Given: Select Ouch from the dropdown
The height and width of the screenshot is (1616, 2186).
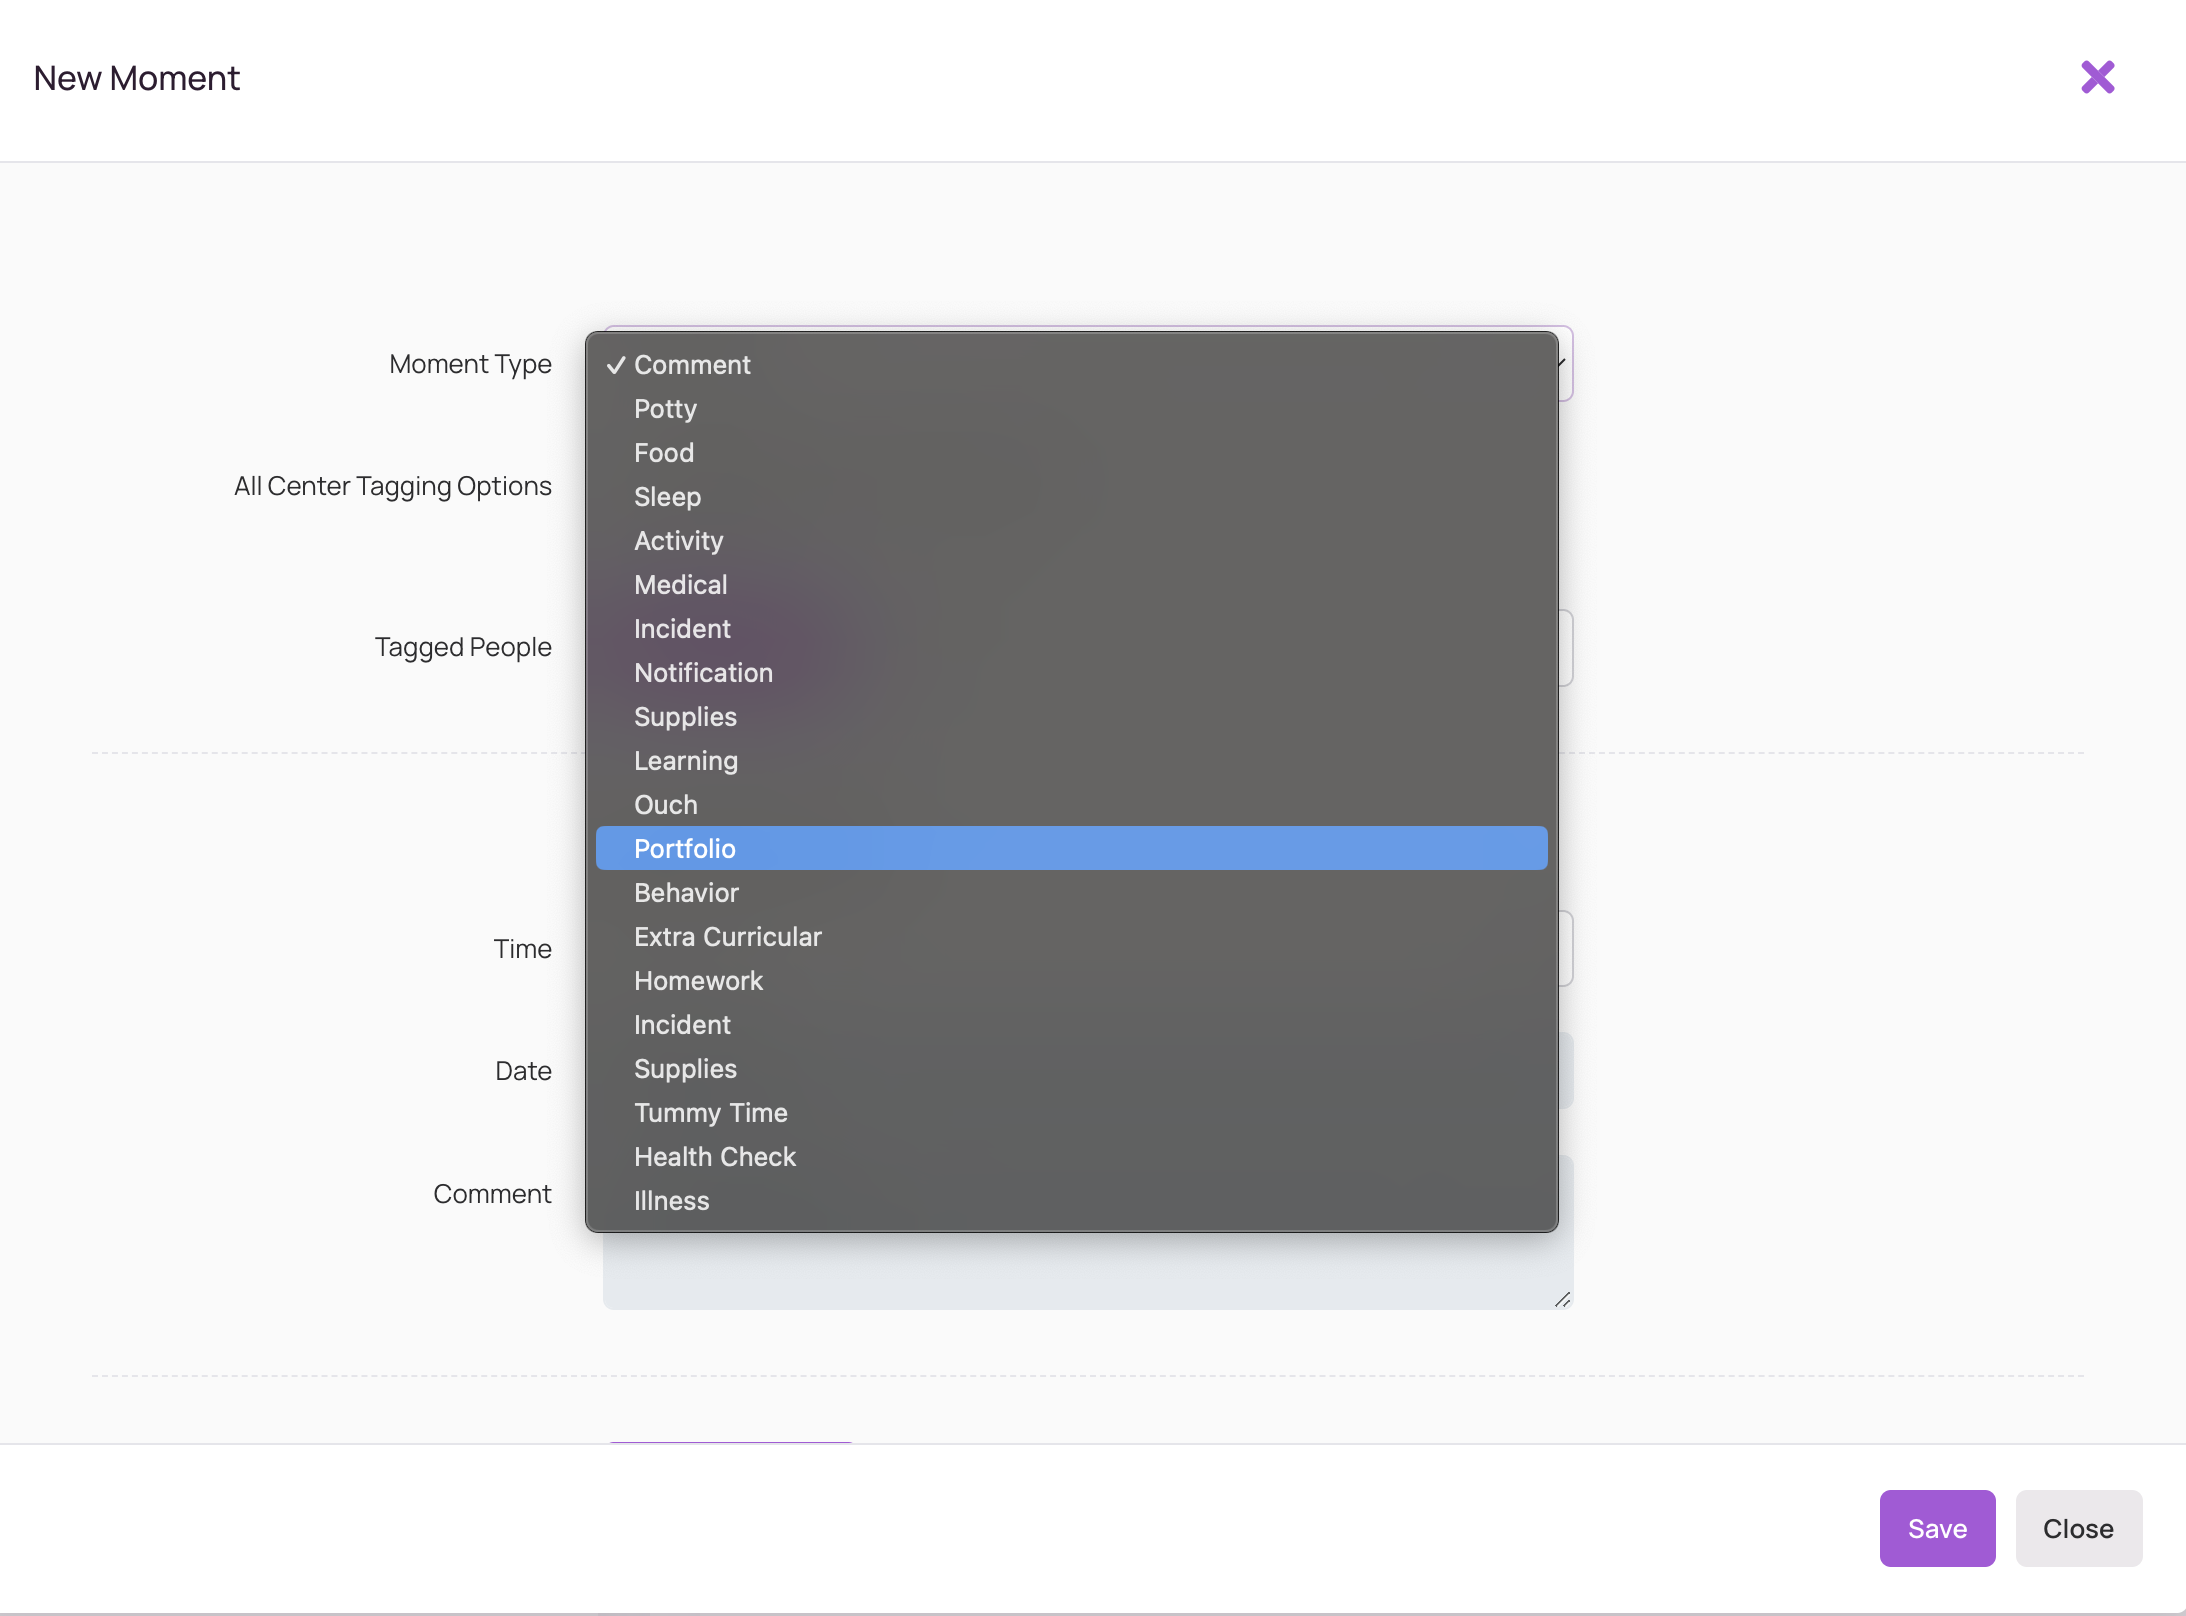Looking at the screenshot, I should click(665, 805).
